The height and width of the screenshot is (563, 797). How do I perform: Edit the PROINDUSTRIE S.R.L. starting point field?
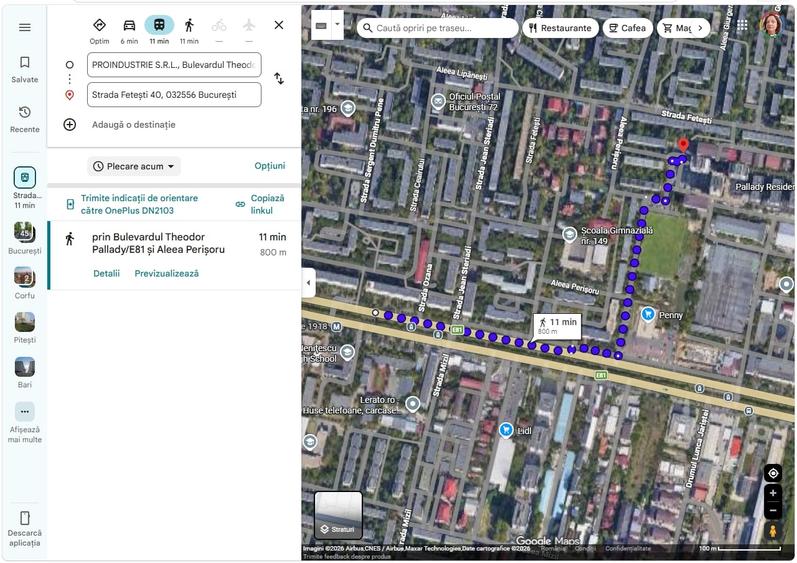pyautogui.click(x=174, y=65)
